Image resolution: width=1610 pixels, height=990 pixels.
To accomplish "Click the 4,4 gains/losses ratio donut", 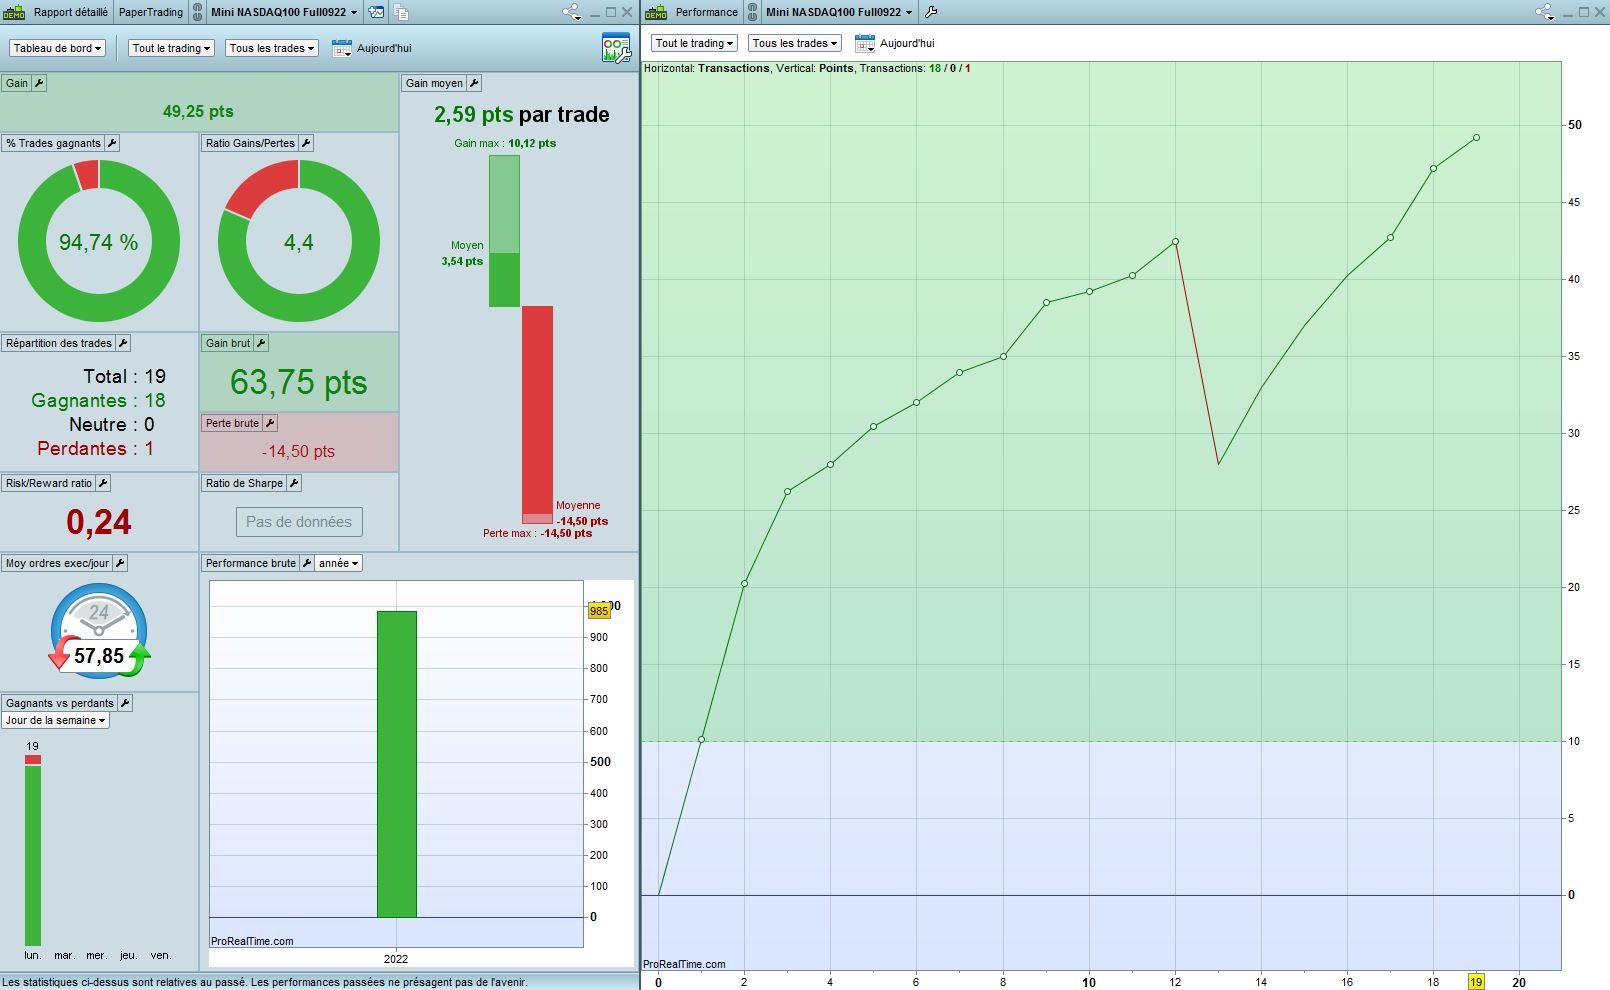I will pyautogui.click(x=299, y=242).
